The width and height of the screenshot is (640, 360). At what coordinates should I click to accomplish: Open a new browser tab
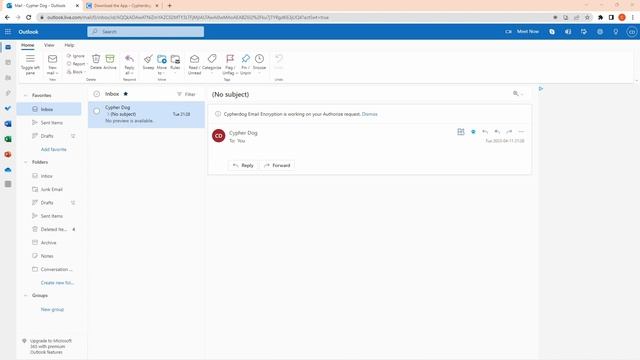[169, 6]
